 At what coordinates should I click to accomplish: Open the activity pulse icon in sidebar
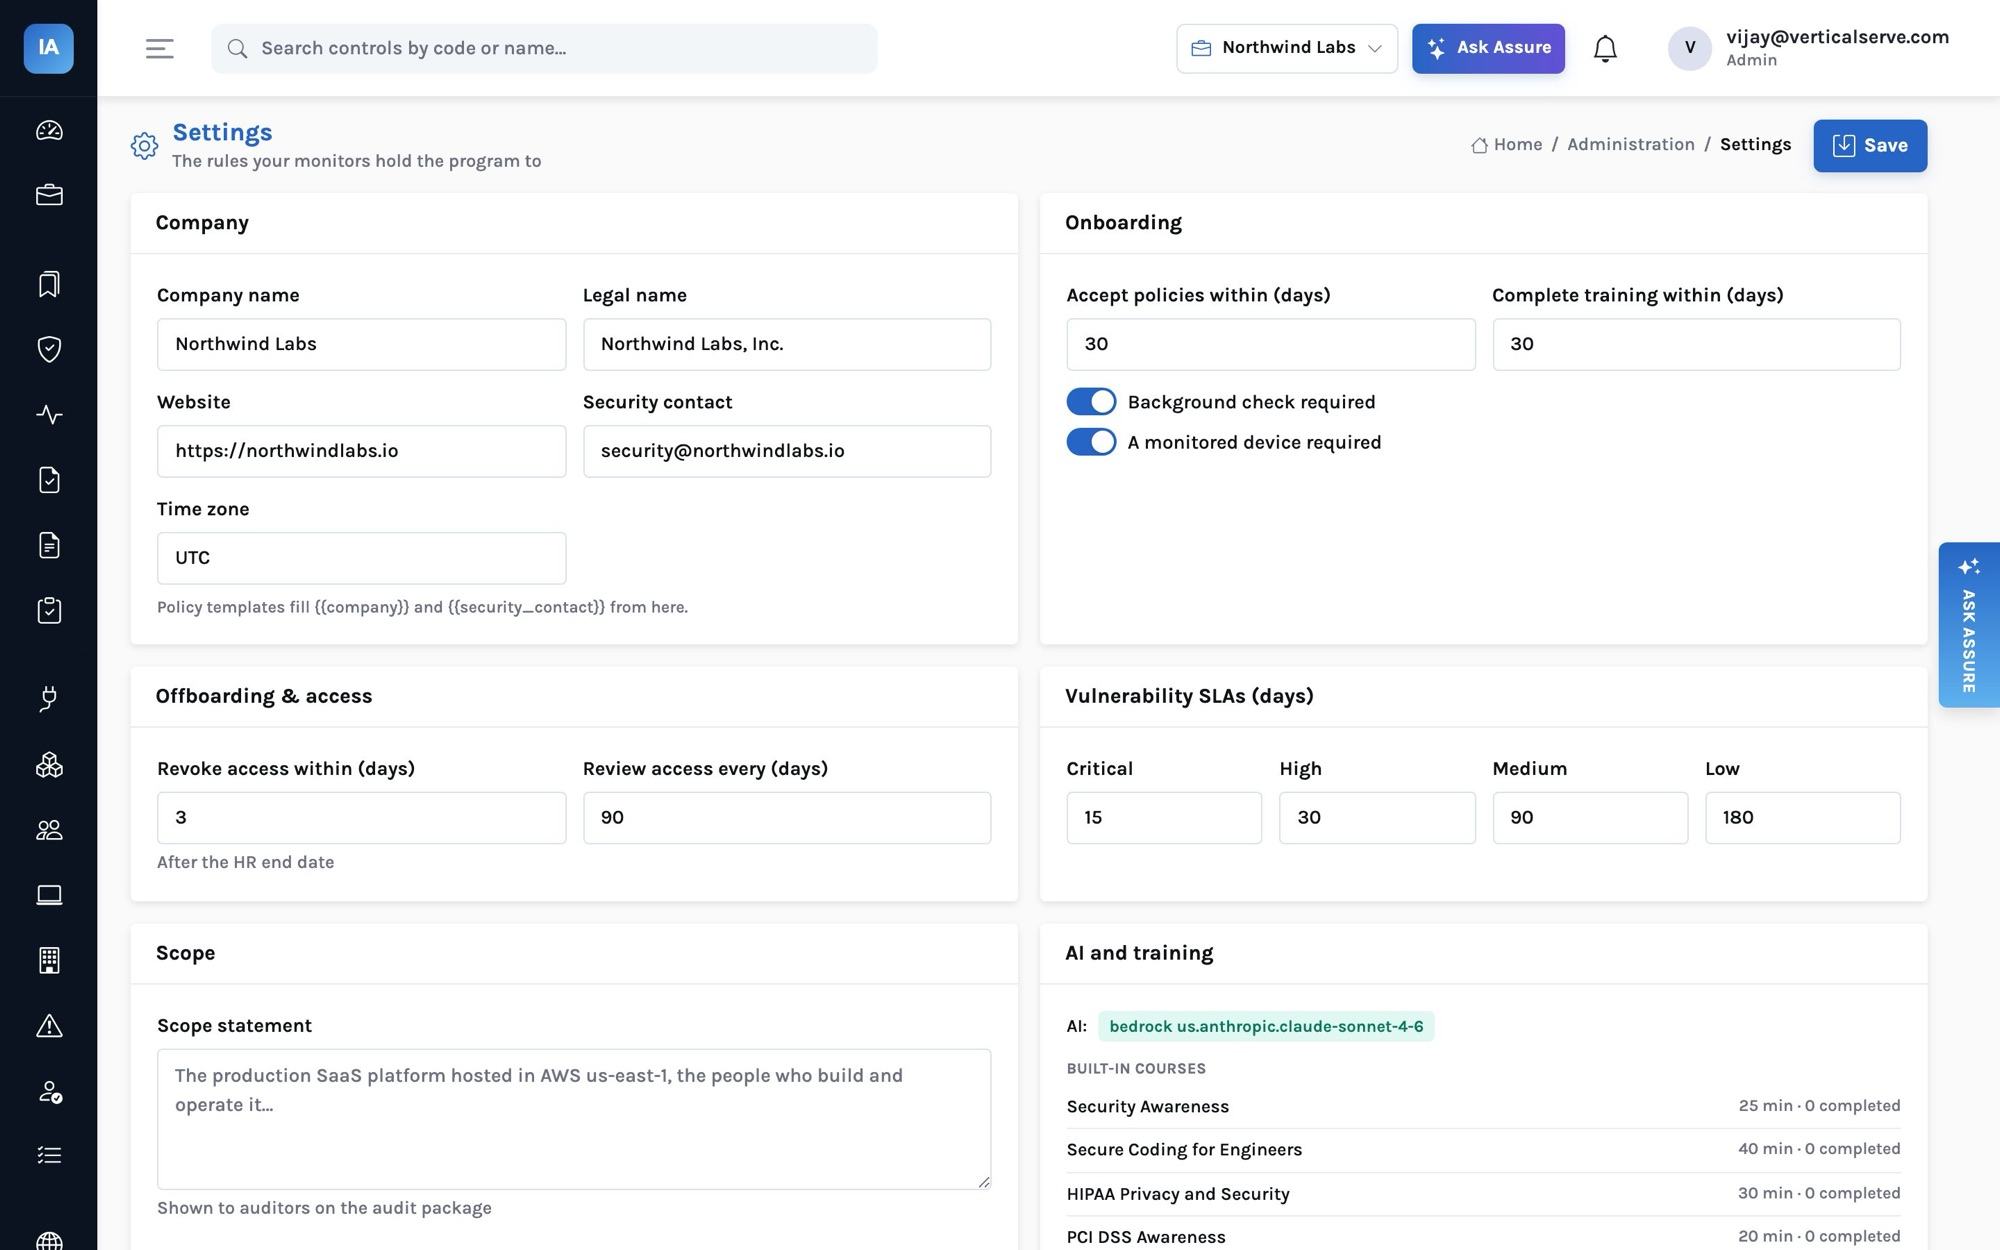tap(49, 414)
